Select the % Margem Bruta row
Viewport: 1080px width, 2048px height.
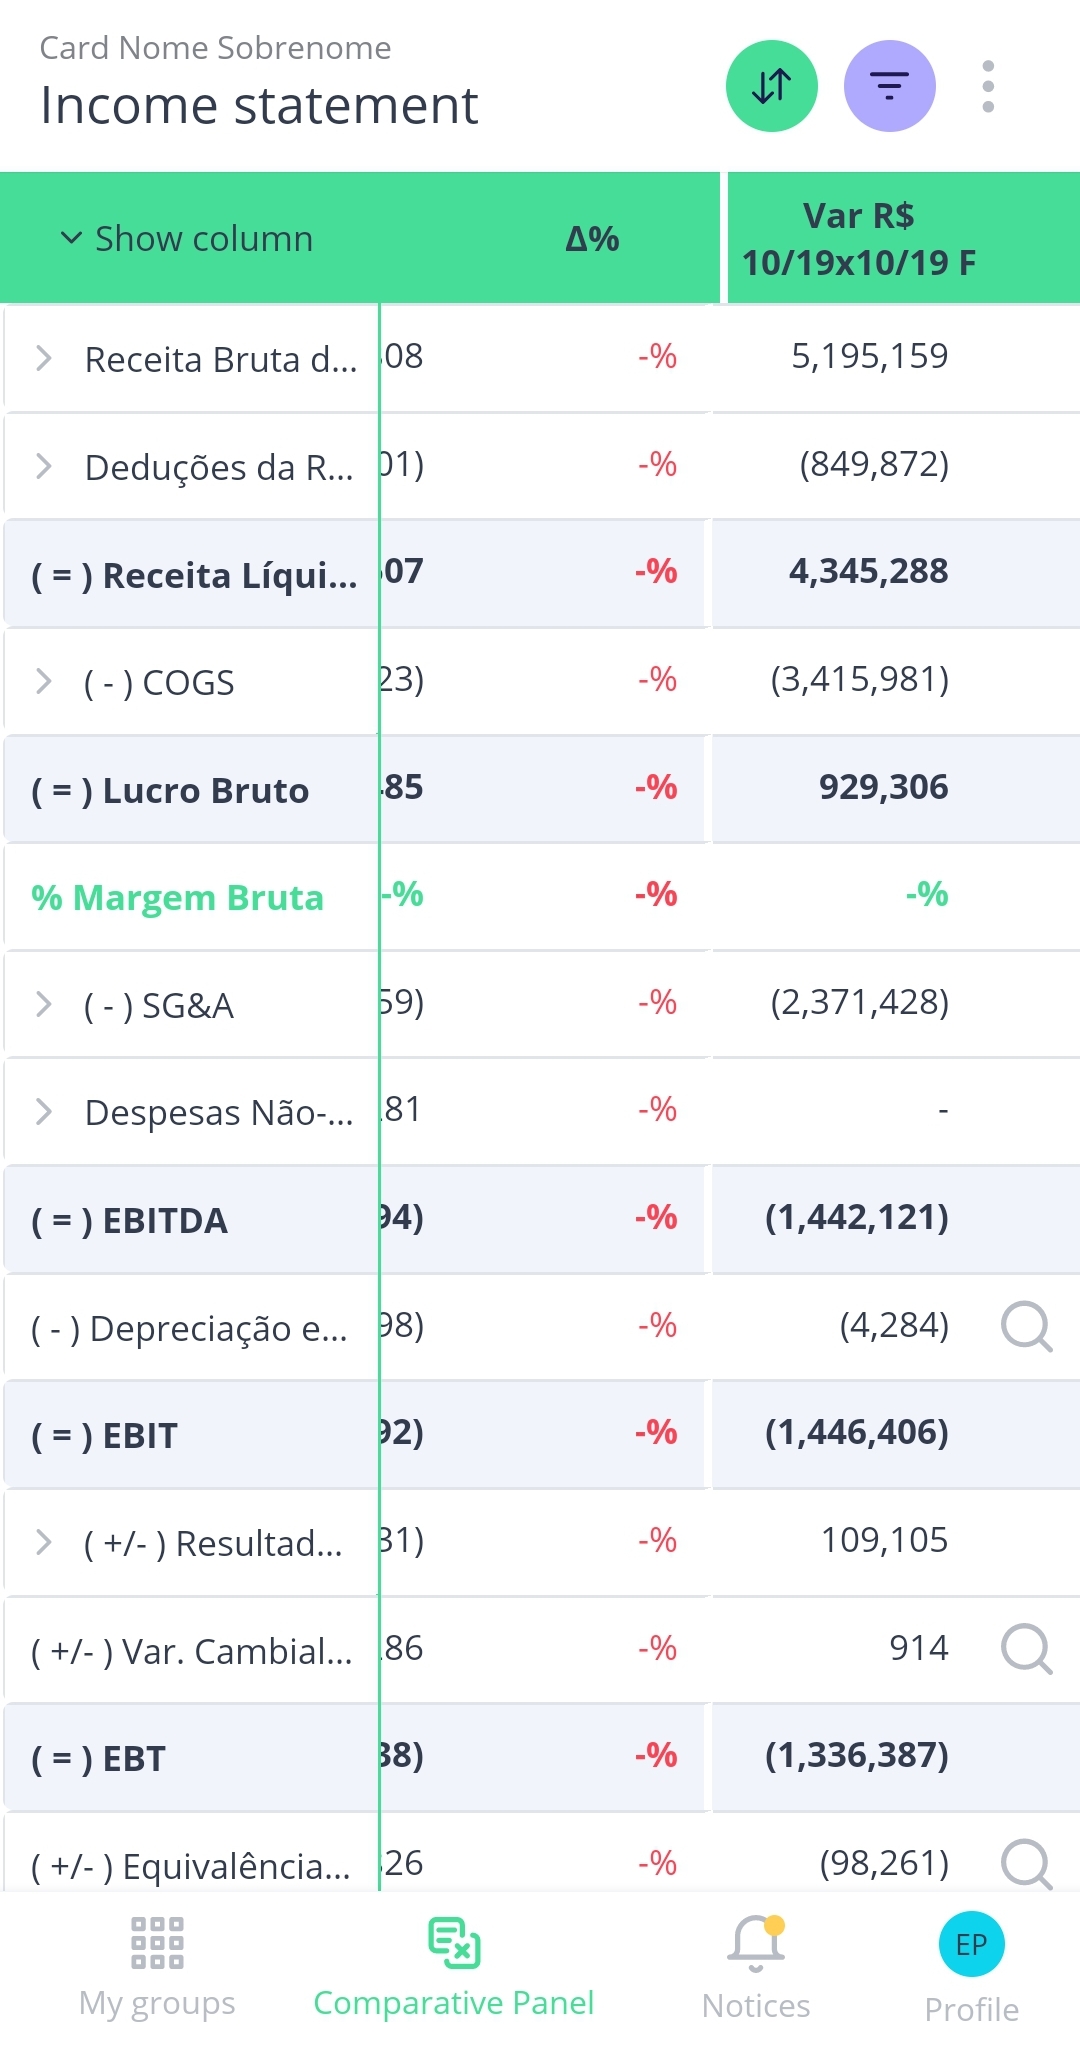[x=178, y=897]
